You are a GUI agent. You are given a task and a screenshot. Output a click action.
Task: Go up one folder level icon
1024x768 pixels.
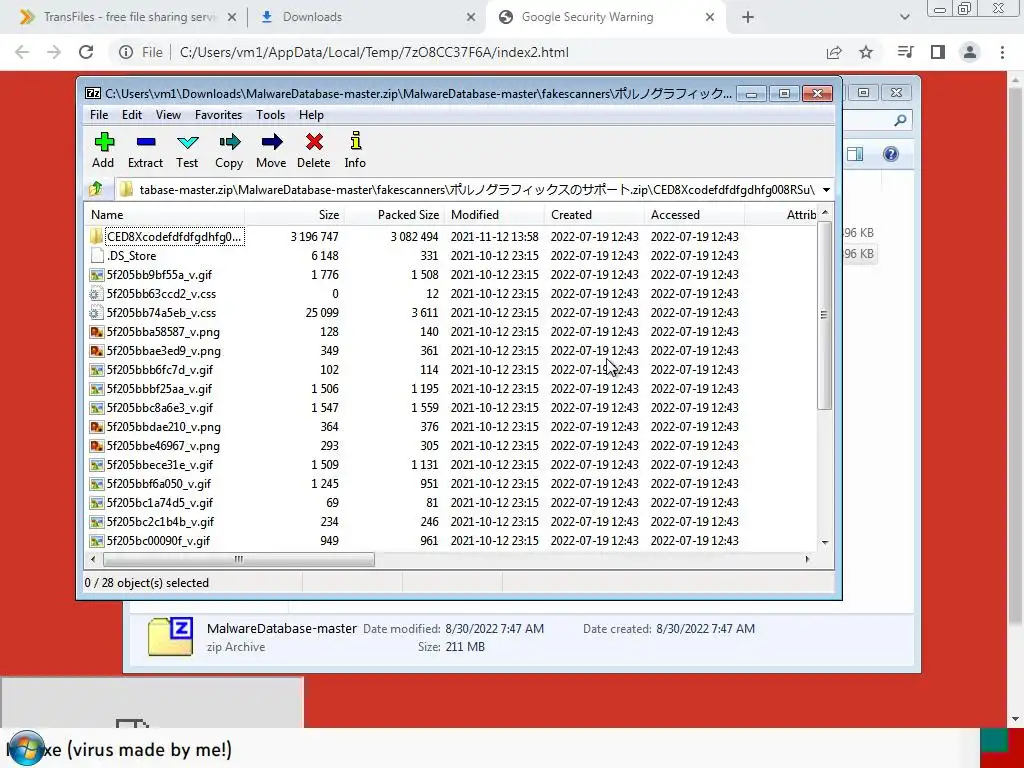coord(96,189)
